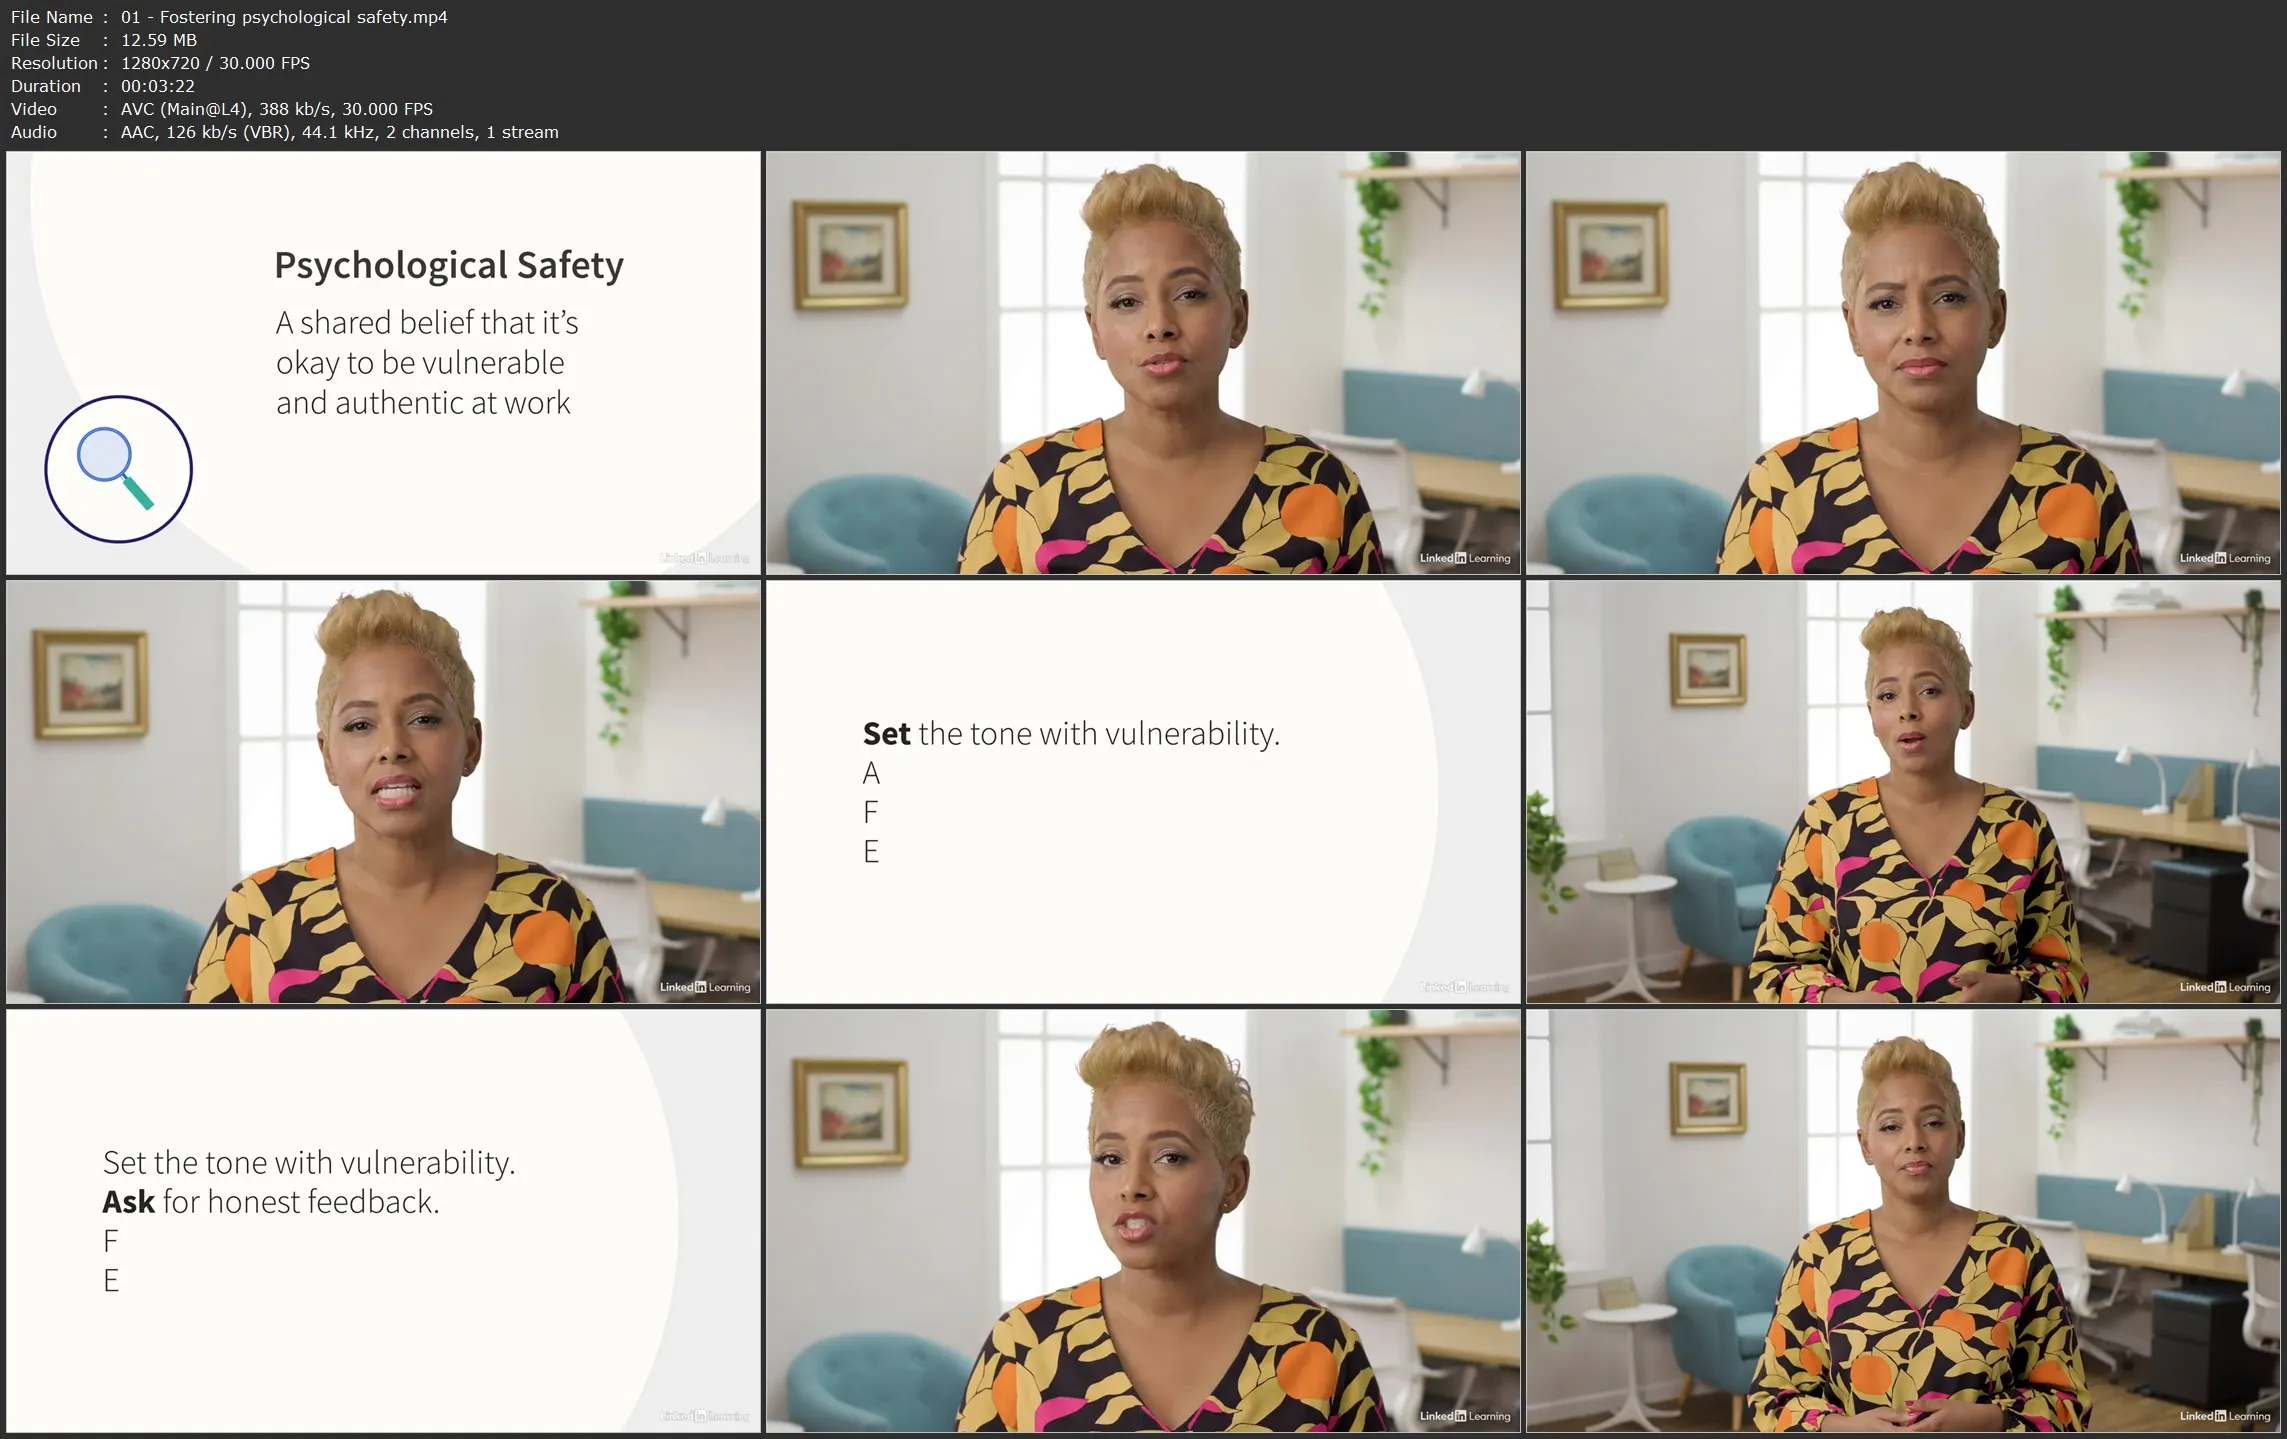Click the duration value "00:03:22"
This screenshot has width=2287, height=1439.
click(x=158, y=86)
